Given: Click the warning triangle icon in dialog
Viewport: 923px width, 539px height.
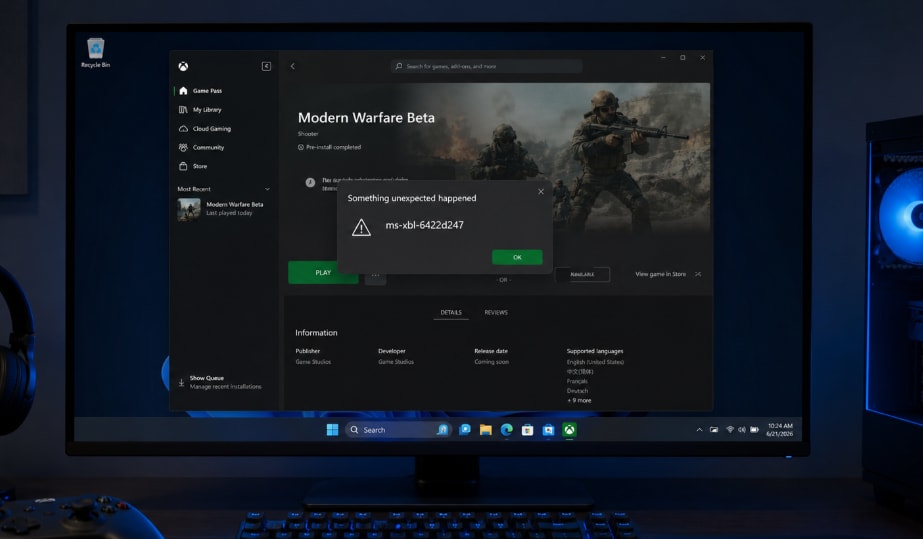Looking at the screenshot, I should (x=361, y=227).
